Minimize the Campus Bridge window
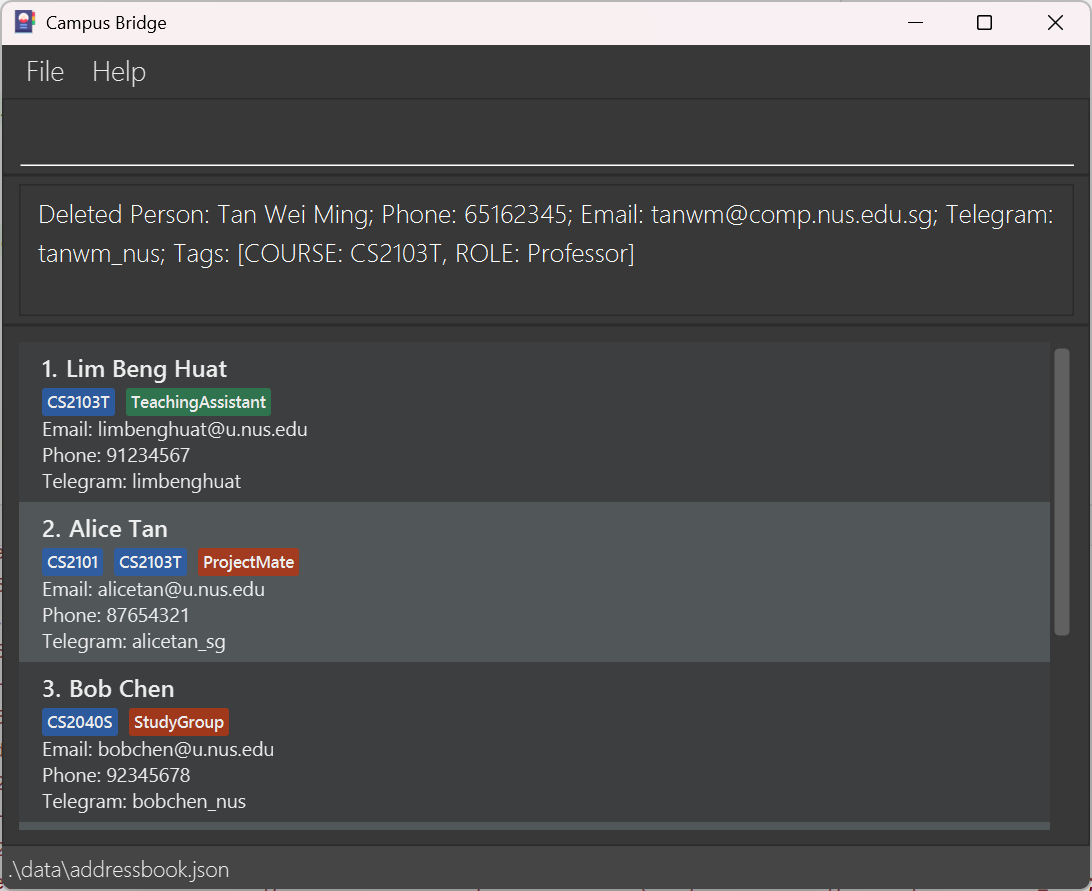1092x891 pixels. pos(916,23)
